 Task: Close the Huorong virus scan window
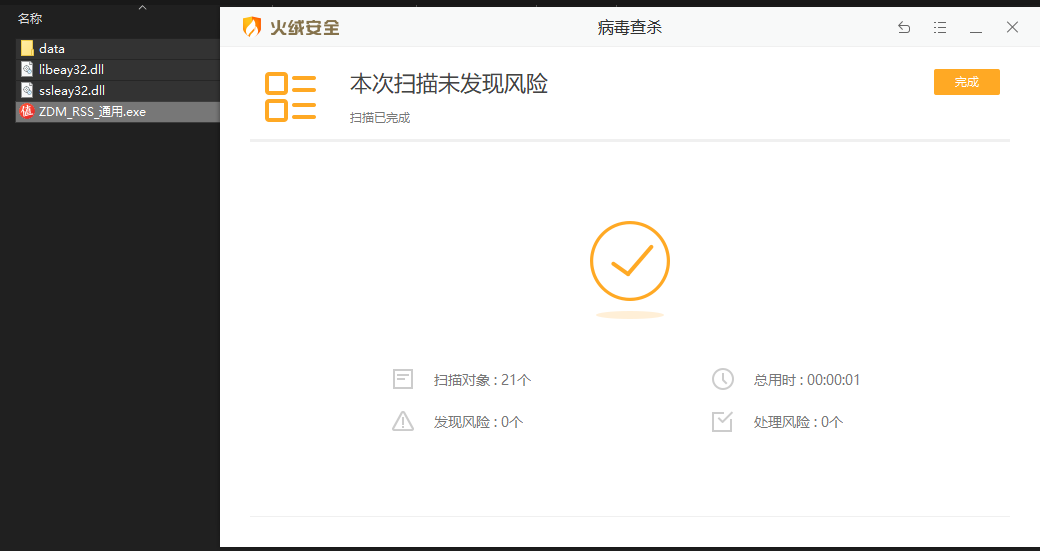(1012, 28)
